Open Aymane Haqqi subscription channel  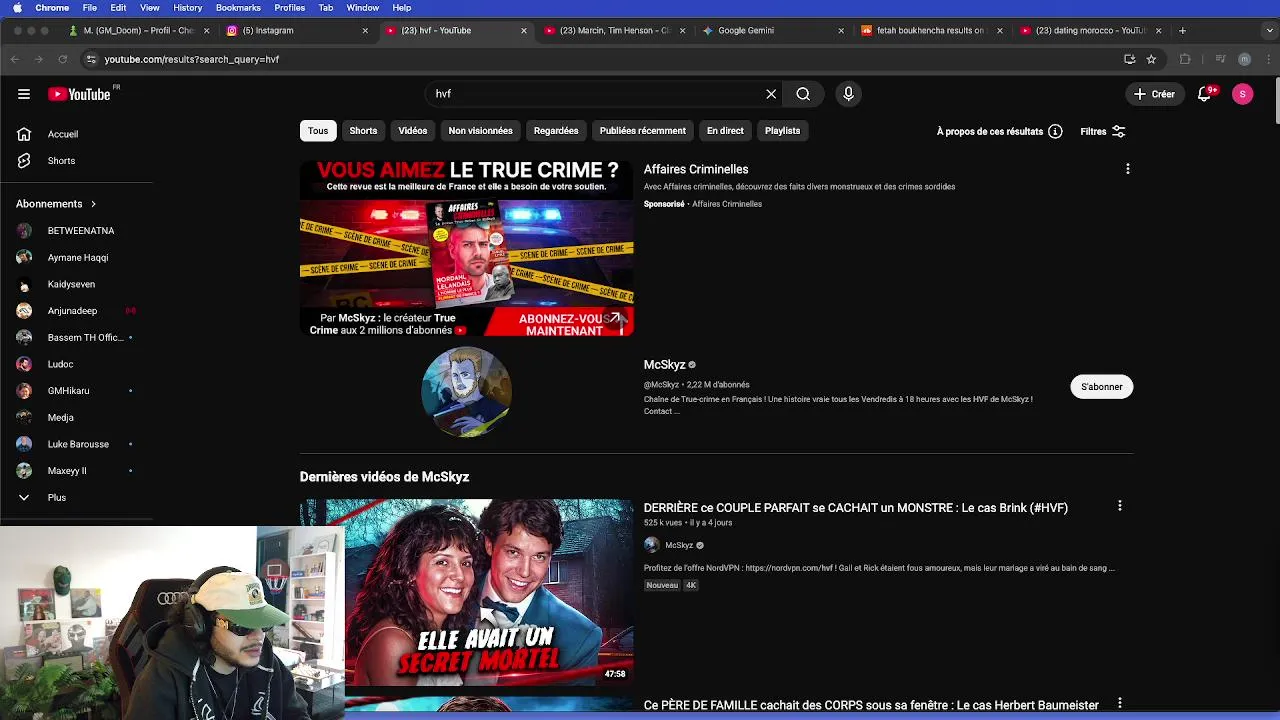point(77,258)
